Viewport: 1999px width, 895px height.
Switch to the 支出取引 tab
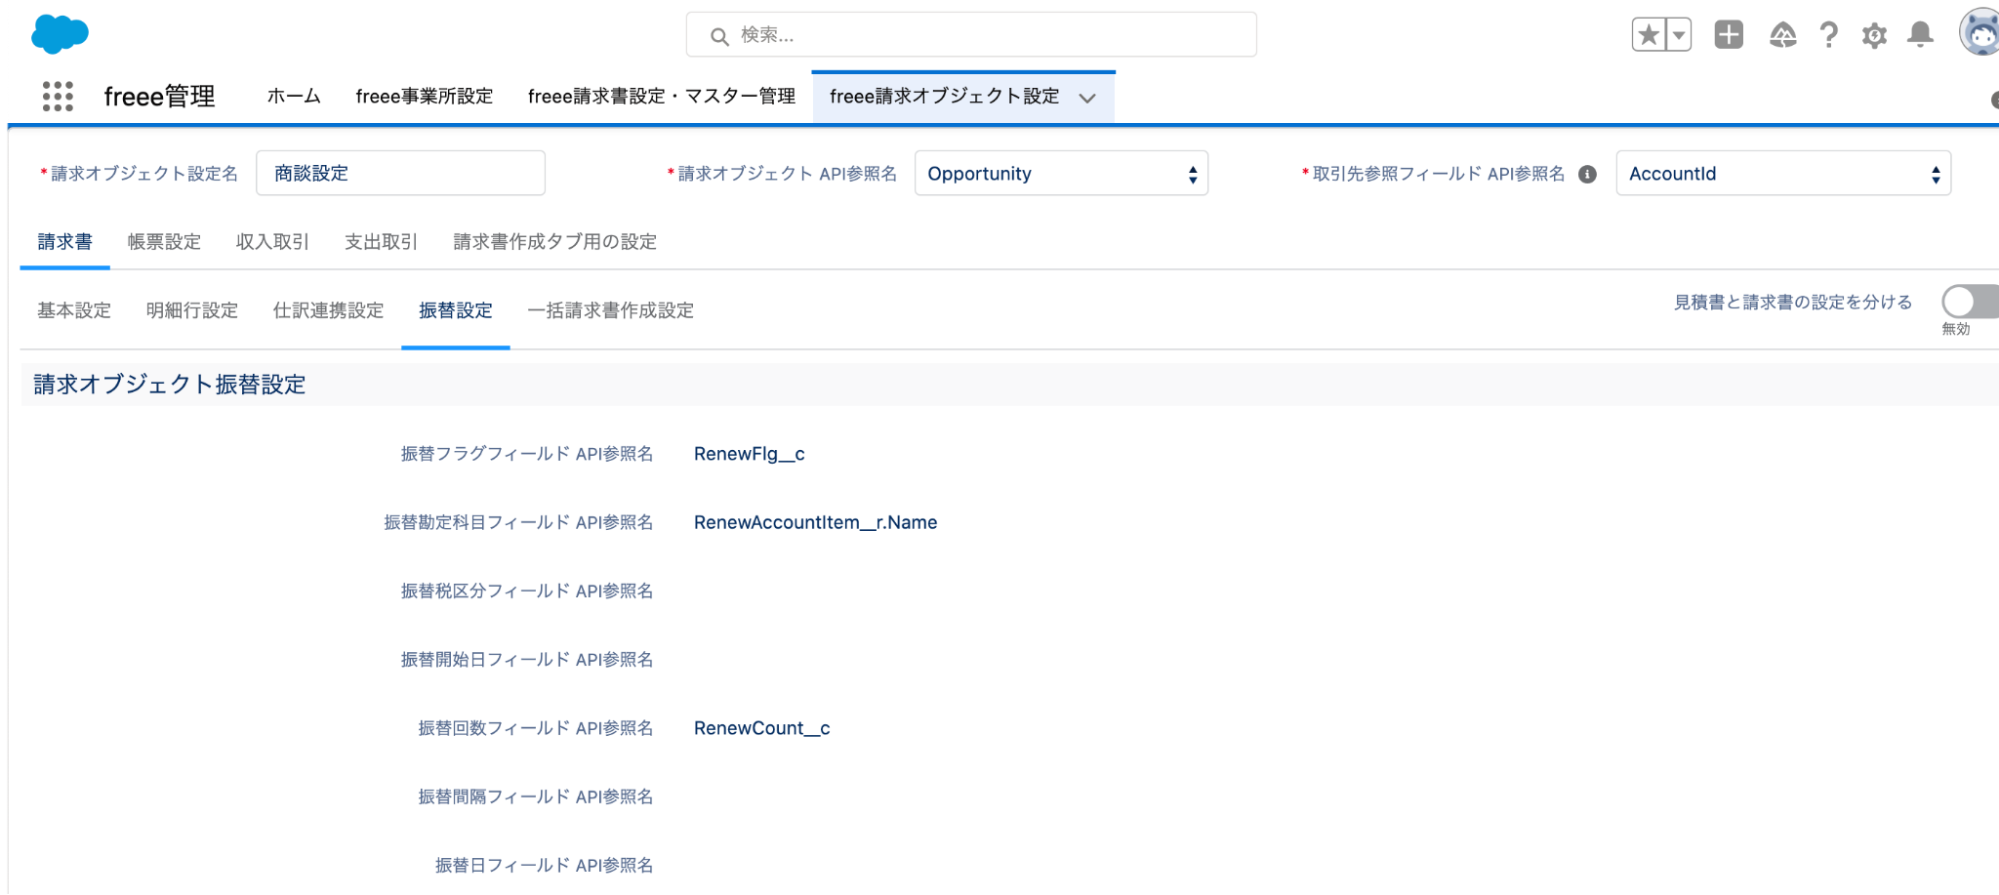click(381, 241)
